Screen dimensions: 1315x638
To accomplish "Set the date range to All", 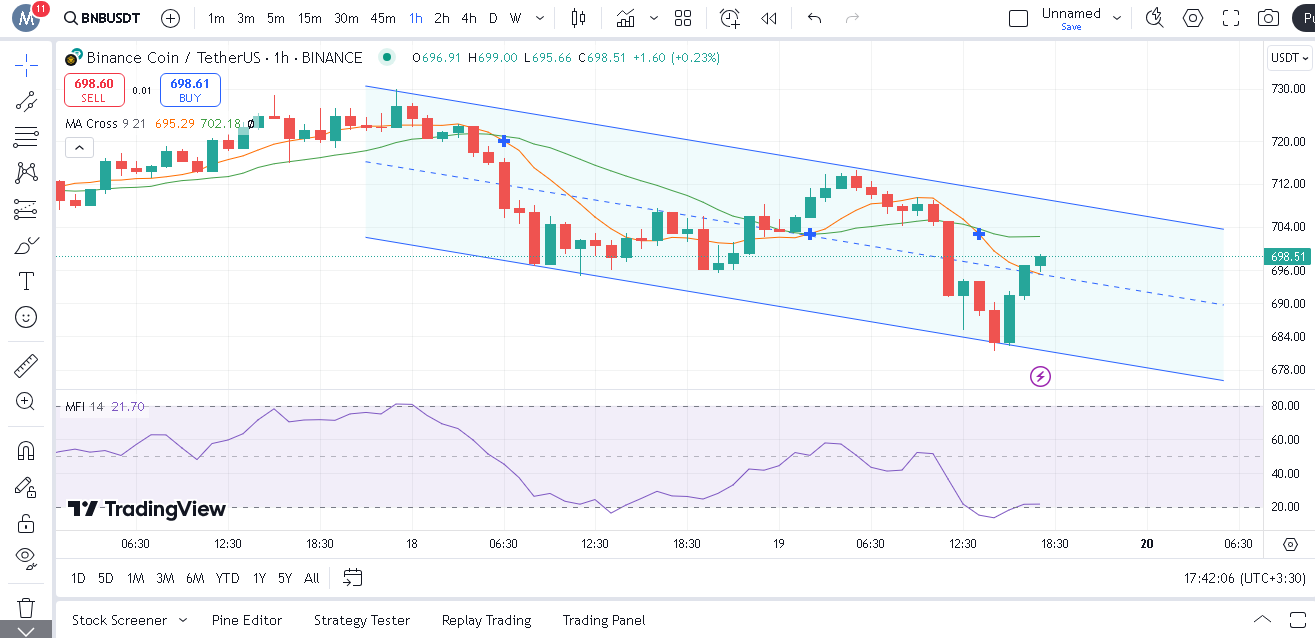I will click(x=312, y=578).
